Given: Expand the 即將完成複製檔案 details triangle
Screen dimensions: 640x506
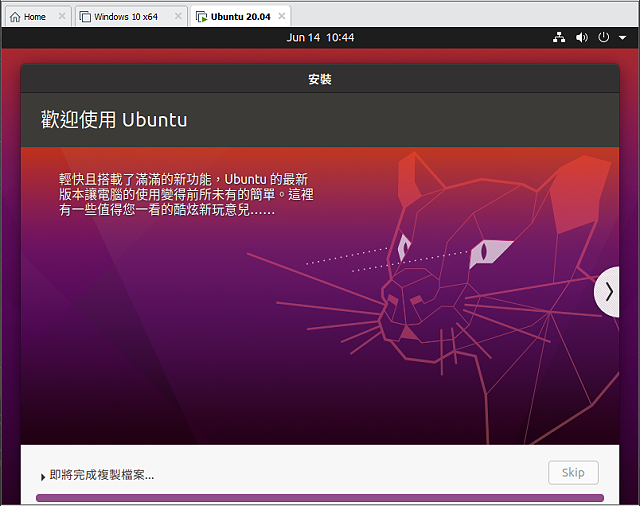Looking at the screenshot, I should tap(43, 477).
